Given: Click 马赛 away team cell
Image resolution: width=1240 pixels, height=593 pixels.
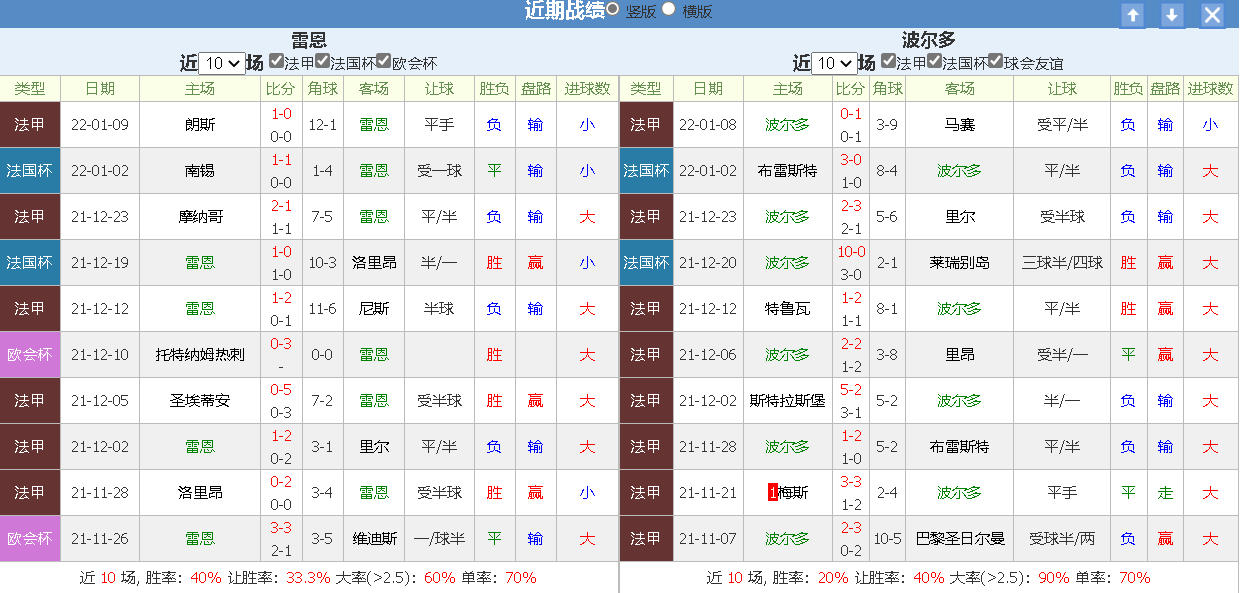Looking at the screenshot, I should [960, 125].
